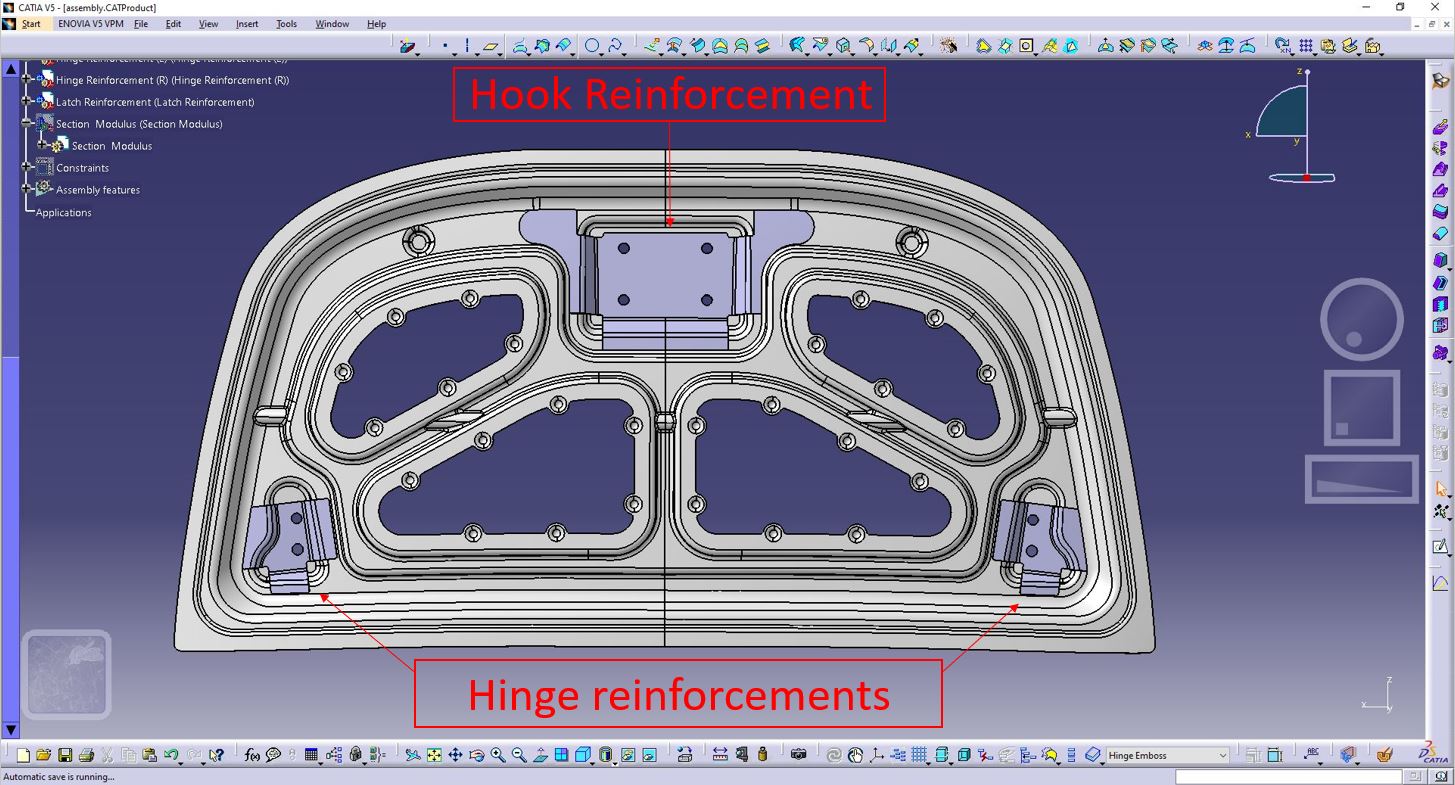
Task: Click the Fit All In view icon
Action: click(x=433, y=755)
